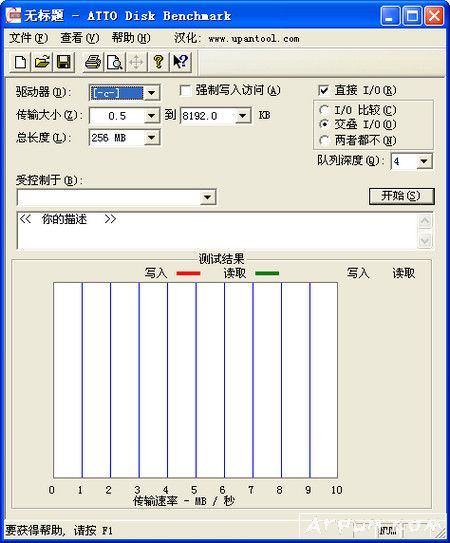Toggle the 强制写入访问 checkbox
Viewport: 450px width, 543px height.
click(185, 91)
